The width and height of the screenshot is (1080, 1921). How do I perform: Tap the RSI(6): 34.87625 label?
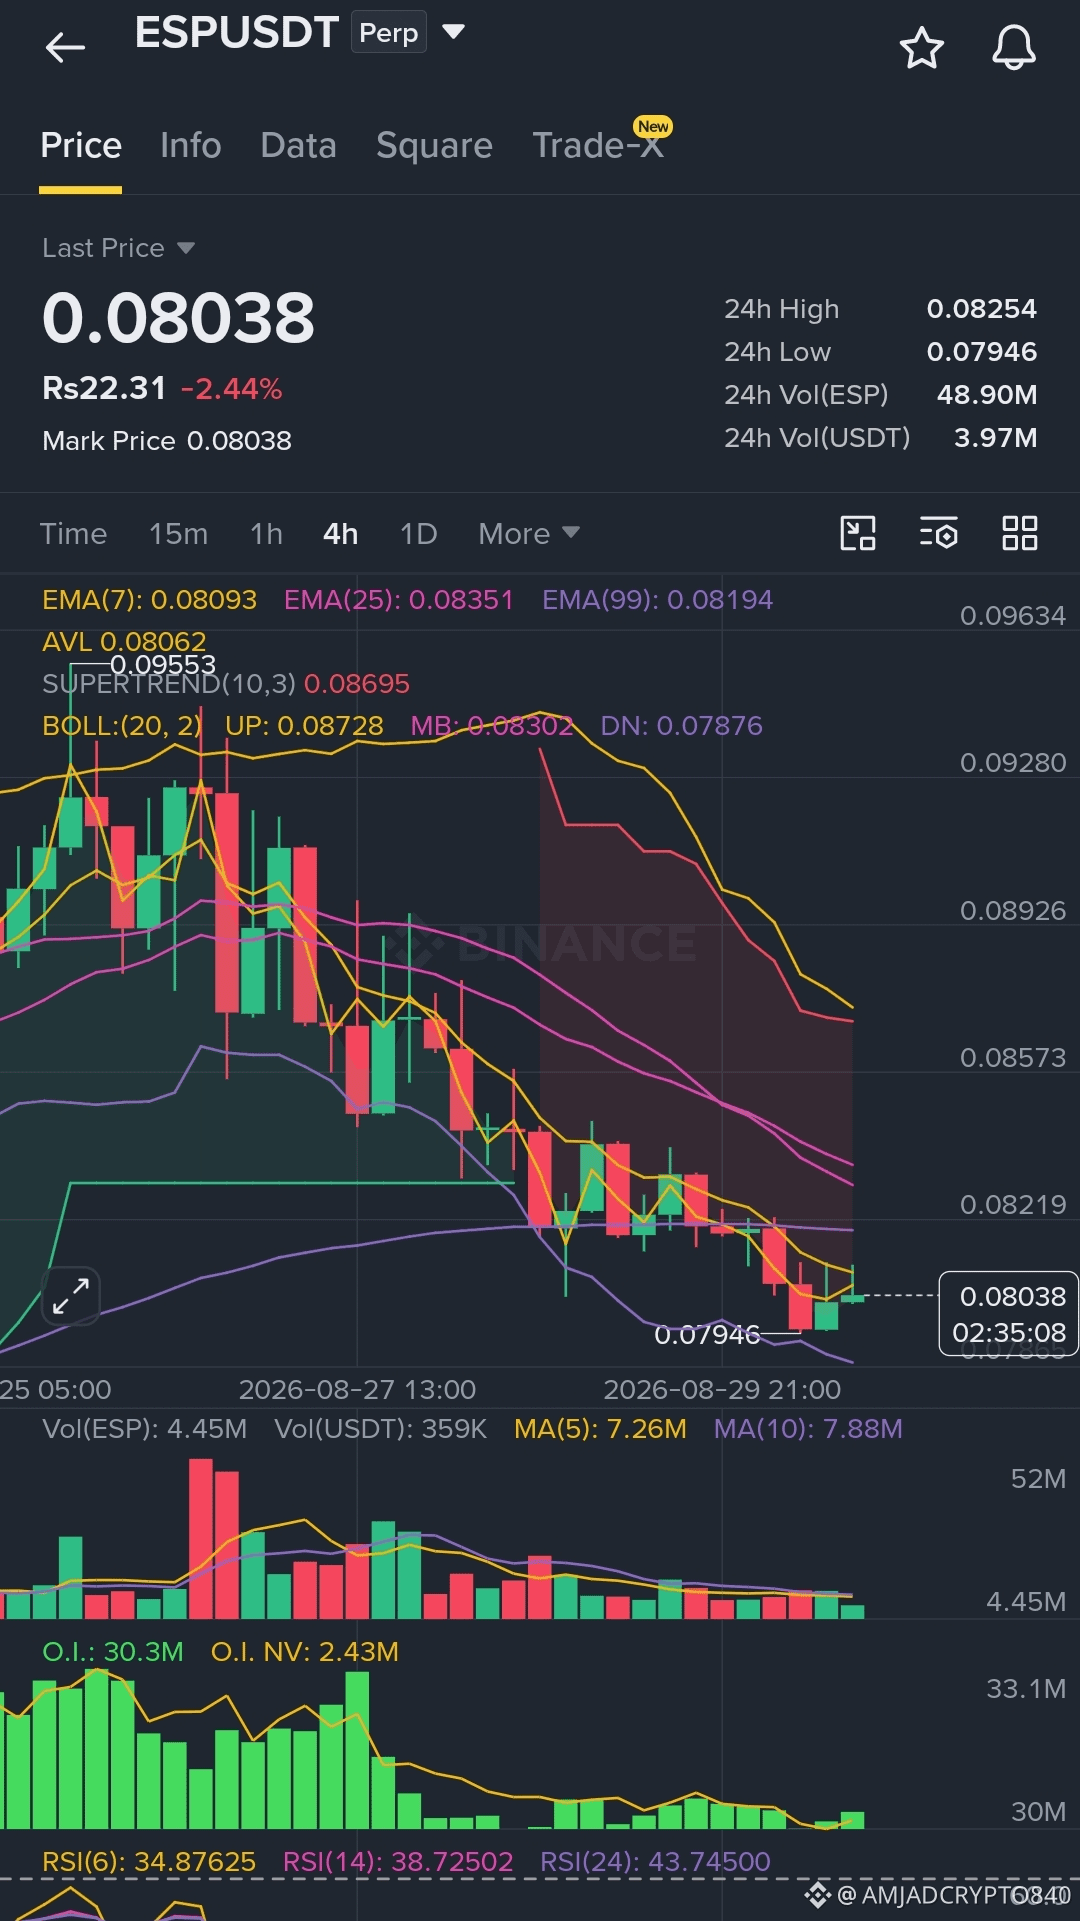coord(149,1861)
